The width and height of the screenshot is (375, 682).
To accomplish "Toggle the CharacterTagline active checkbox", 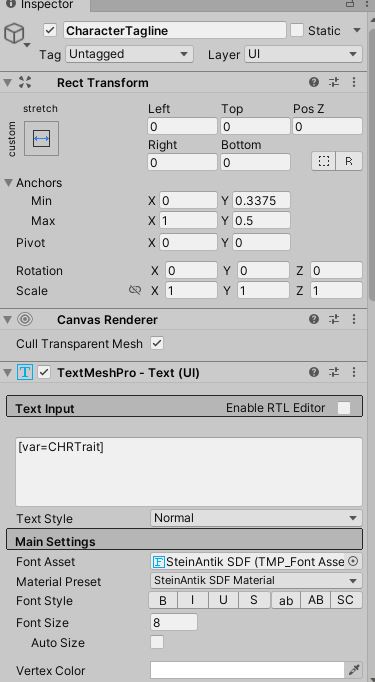I will 50,30.
